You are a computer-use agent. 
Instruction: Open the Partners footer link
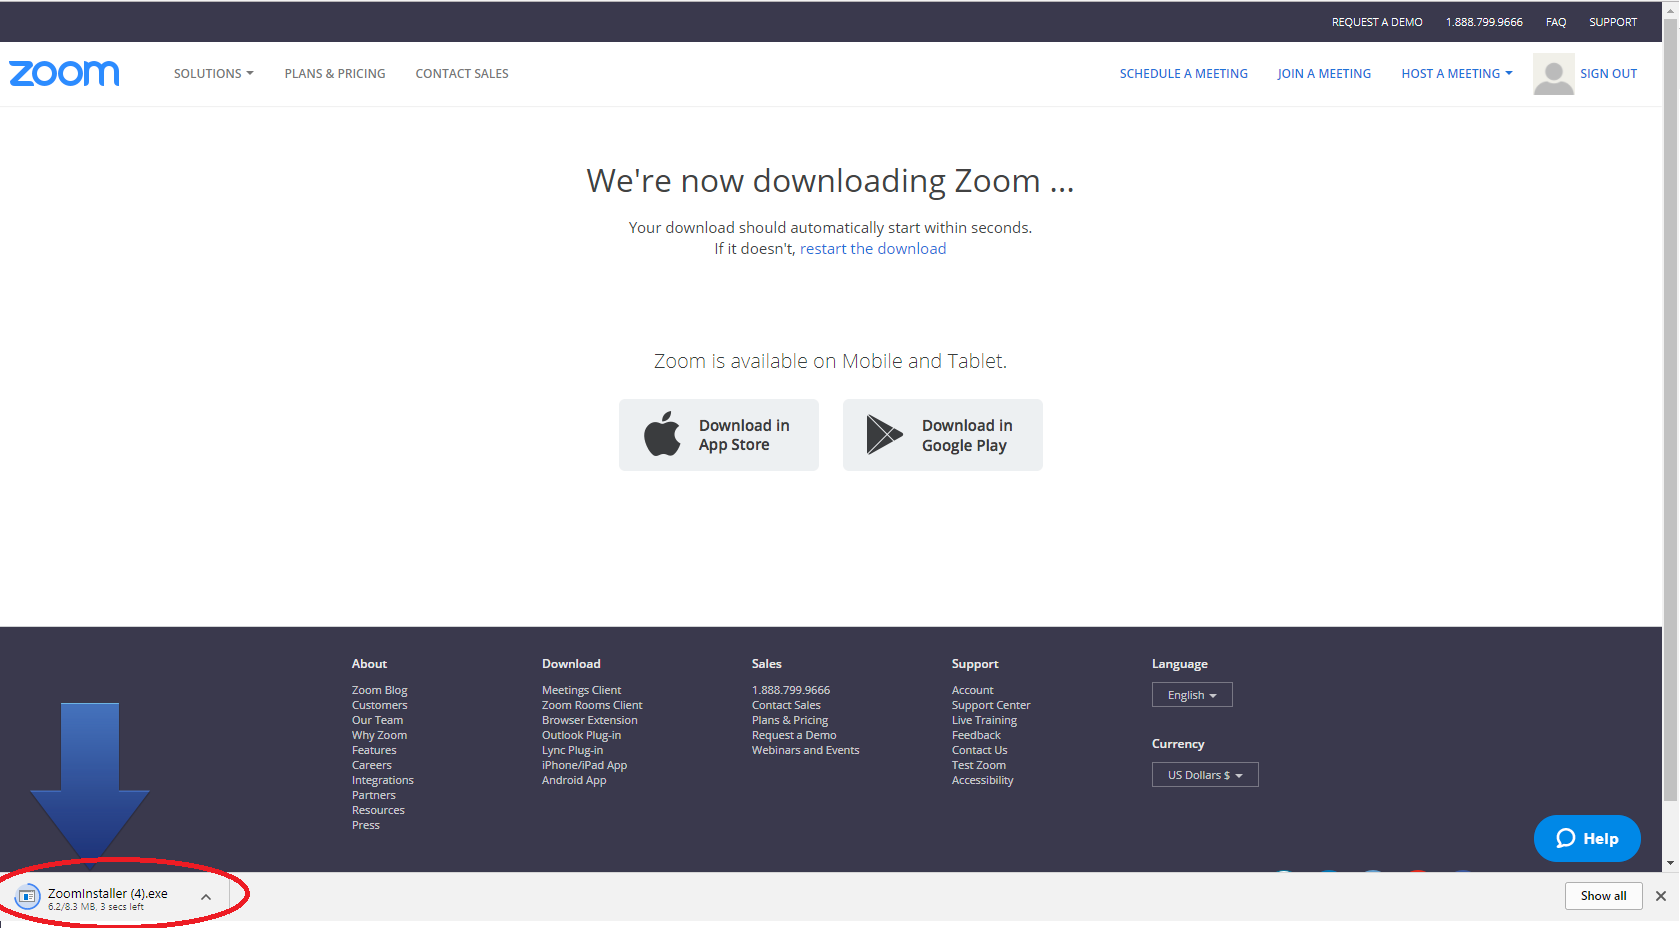(x=374, y=795)
